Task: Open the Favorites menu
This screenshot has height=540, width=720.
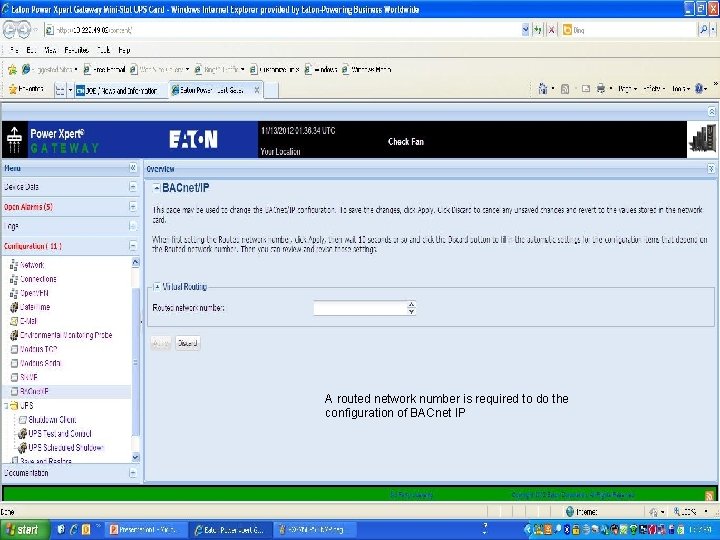Action: [76, 50]
